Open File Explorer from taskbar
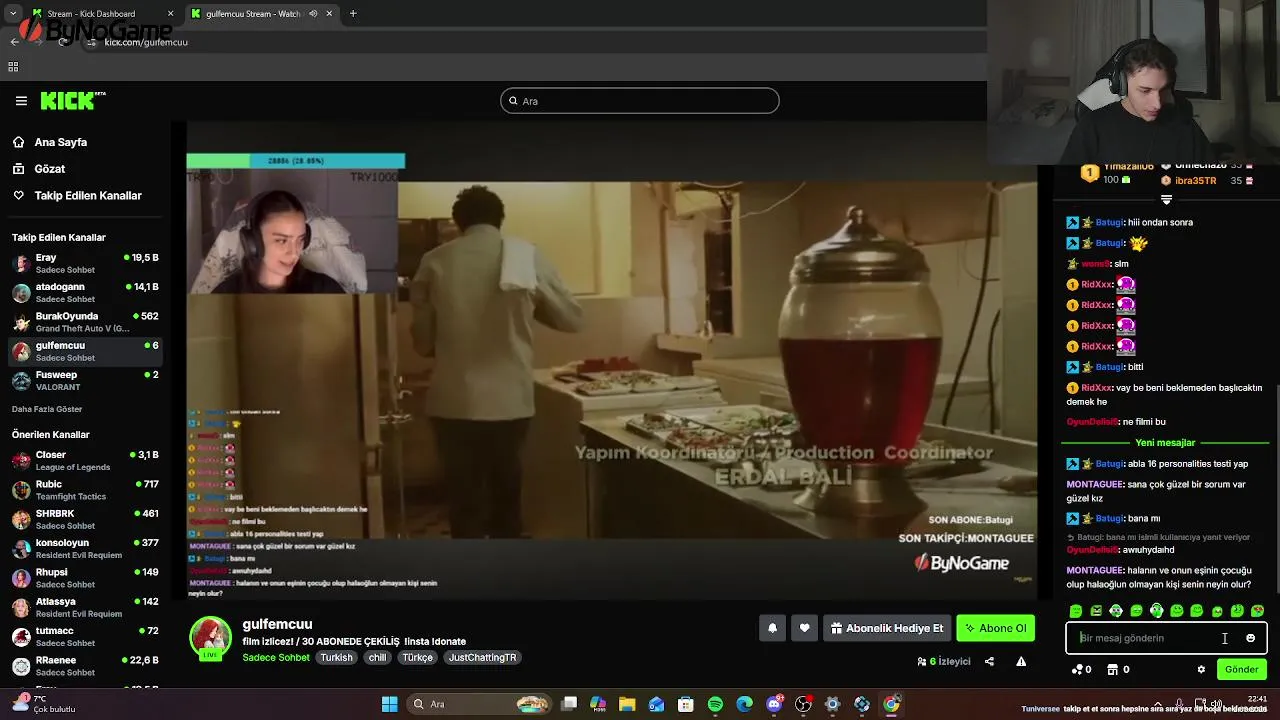The image size is (1280, 720). pos(627,705)
